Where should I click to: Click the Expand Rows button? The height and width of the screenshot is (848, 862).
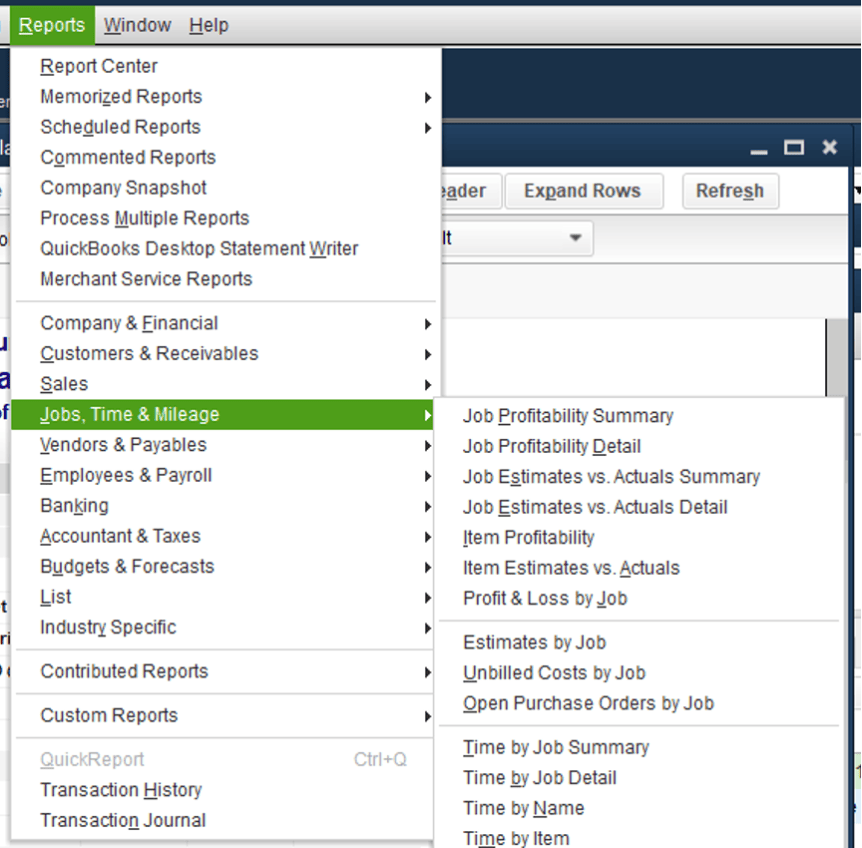click(584, 190)
